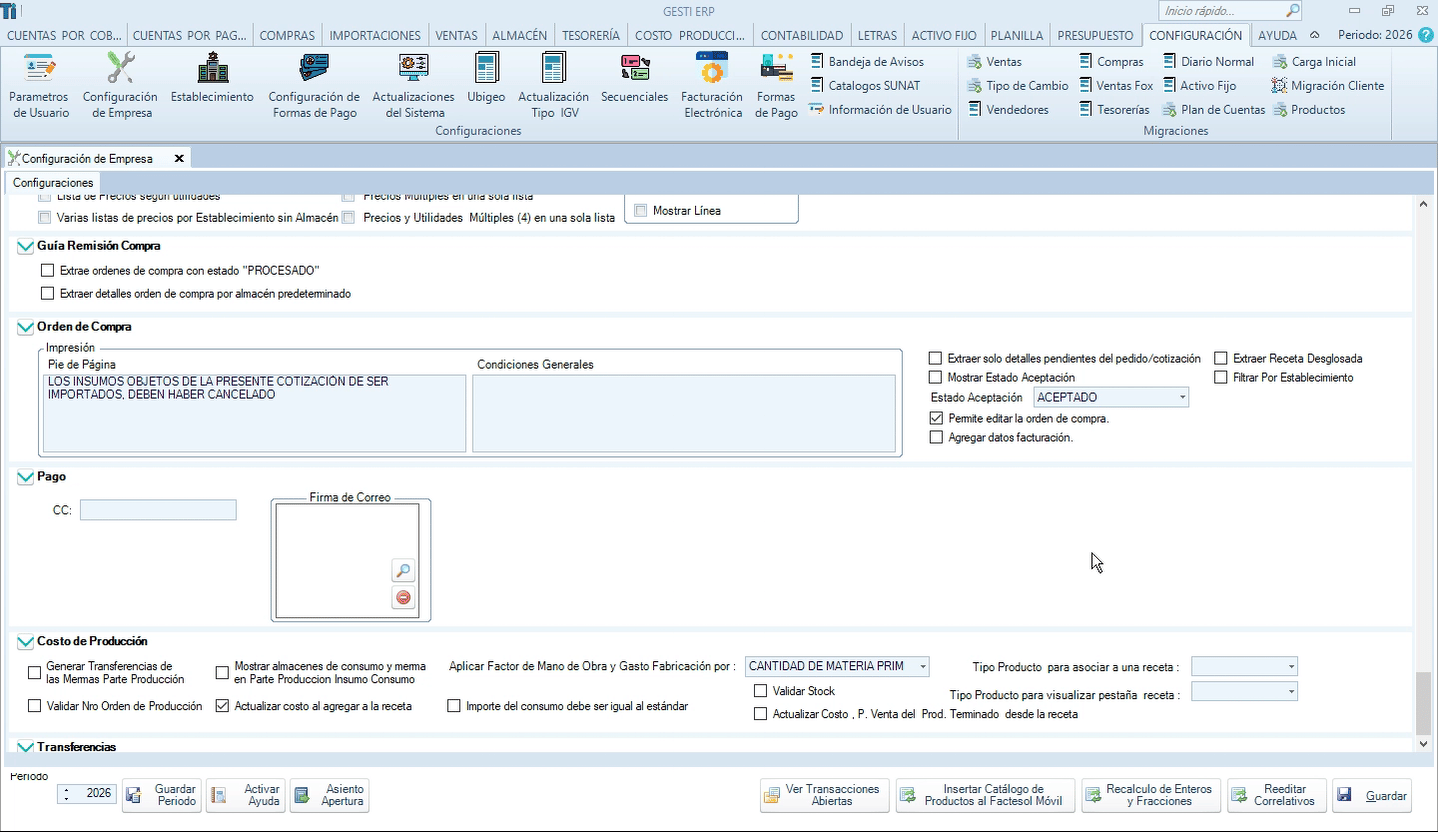Uncheck Permite editar la orden de compra
Viewport: 1438px width, 832px height.
click(936, 418)
